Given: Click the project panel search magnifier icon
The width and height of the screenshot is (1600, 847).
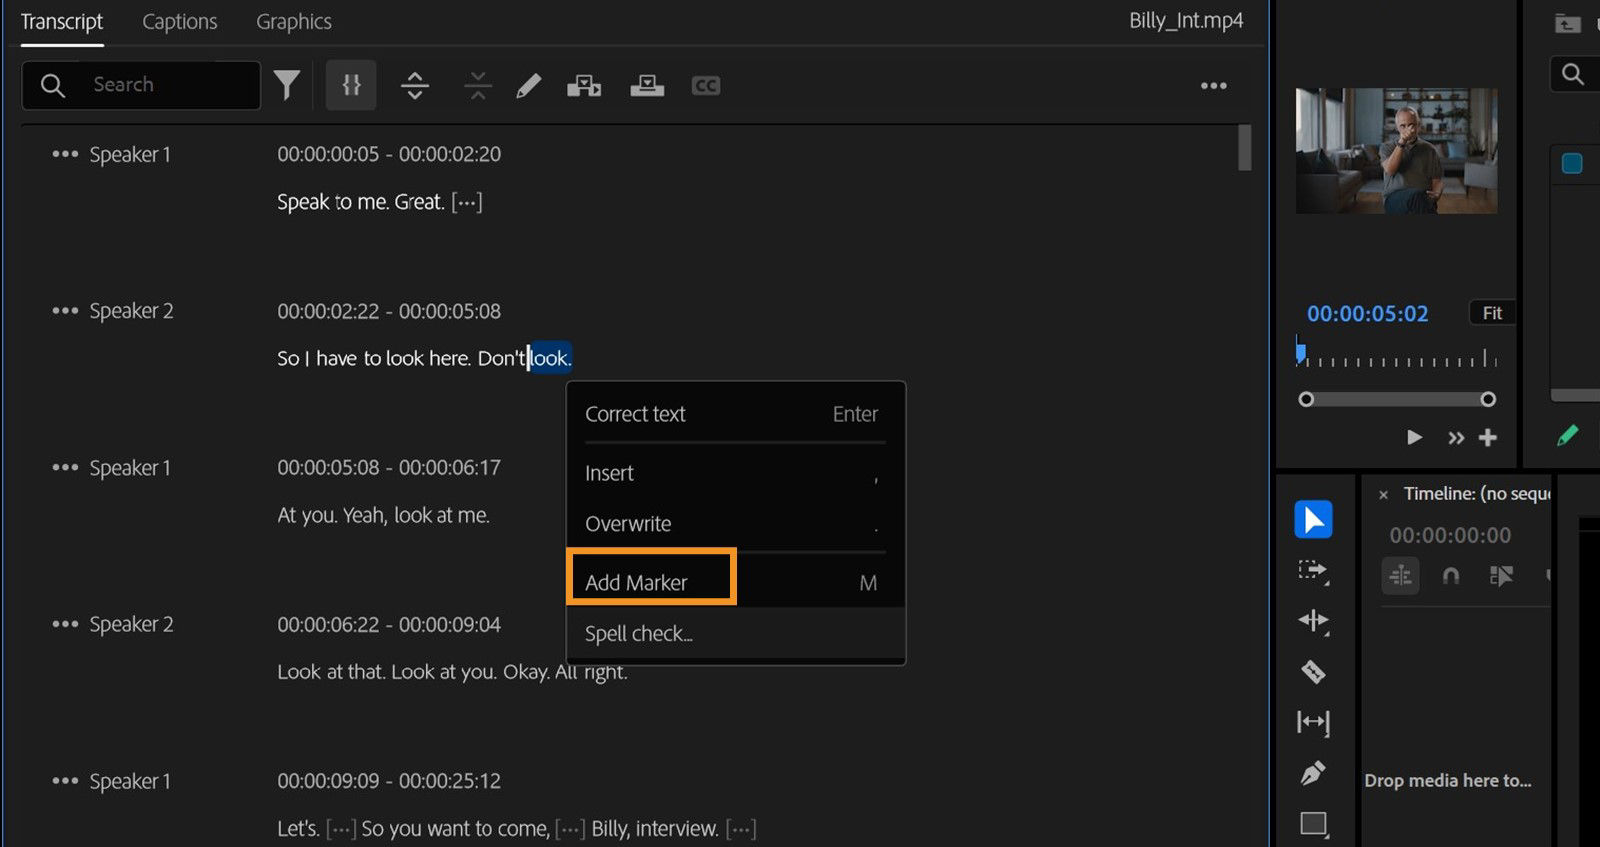Looking at the screenshot, I should tap(1573, 74).
